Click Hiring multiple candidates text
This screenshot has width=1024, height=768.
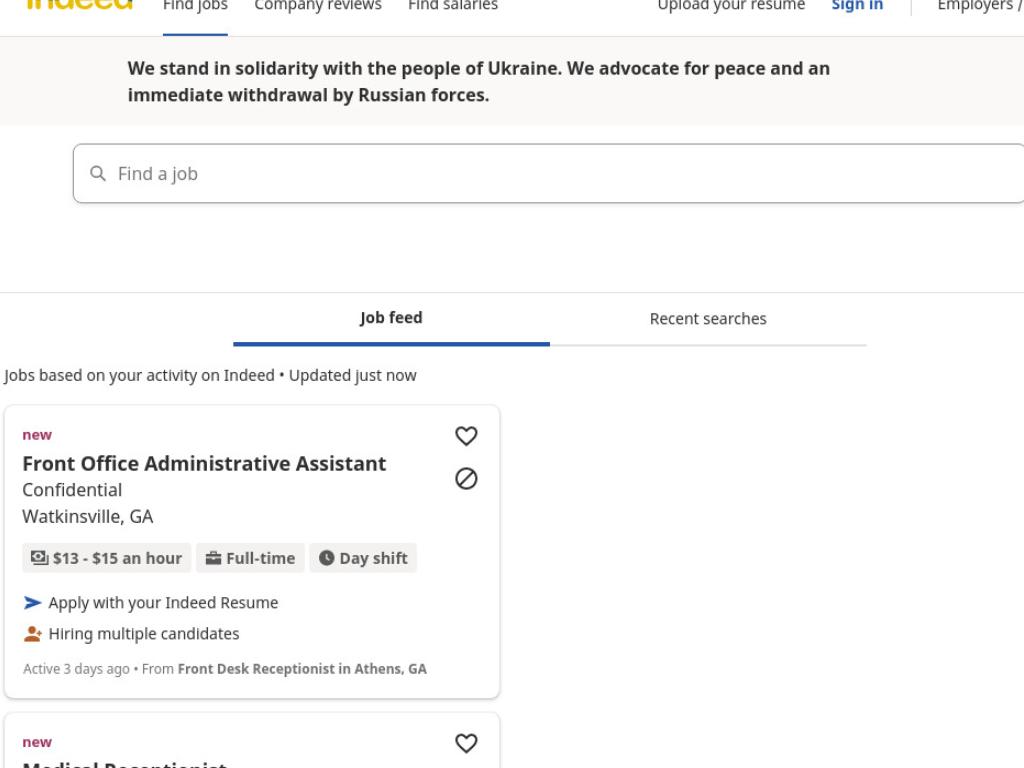tap(144, 633)
